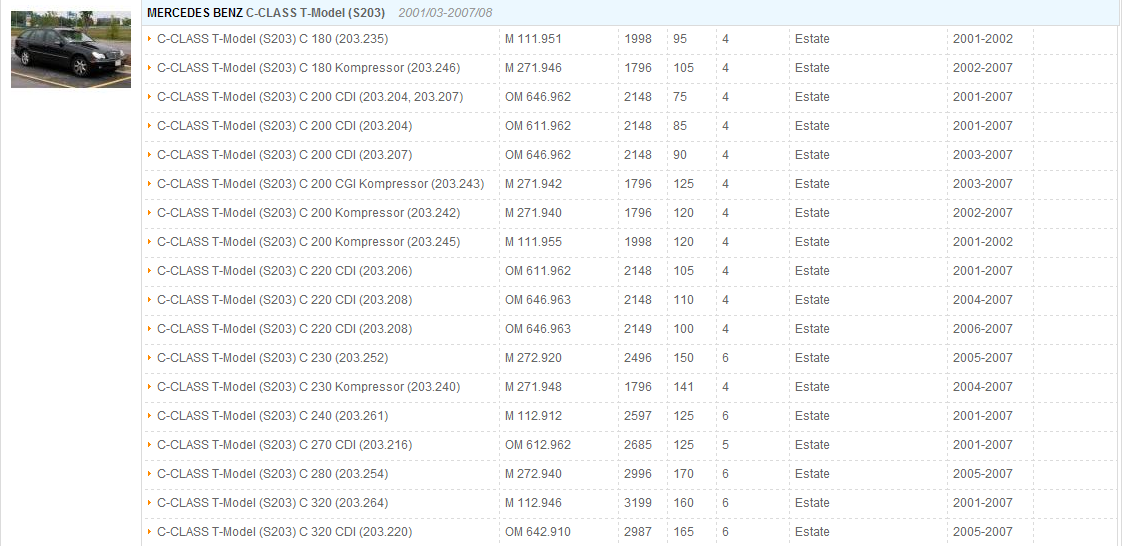The width and height of the screenshot is (1125, 546).
Task: Click the date range 2001/03-2007/08 in header
Action: coord(446,13)
